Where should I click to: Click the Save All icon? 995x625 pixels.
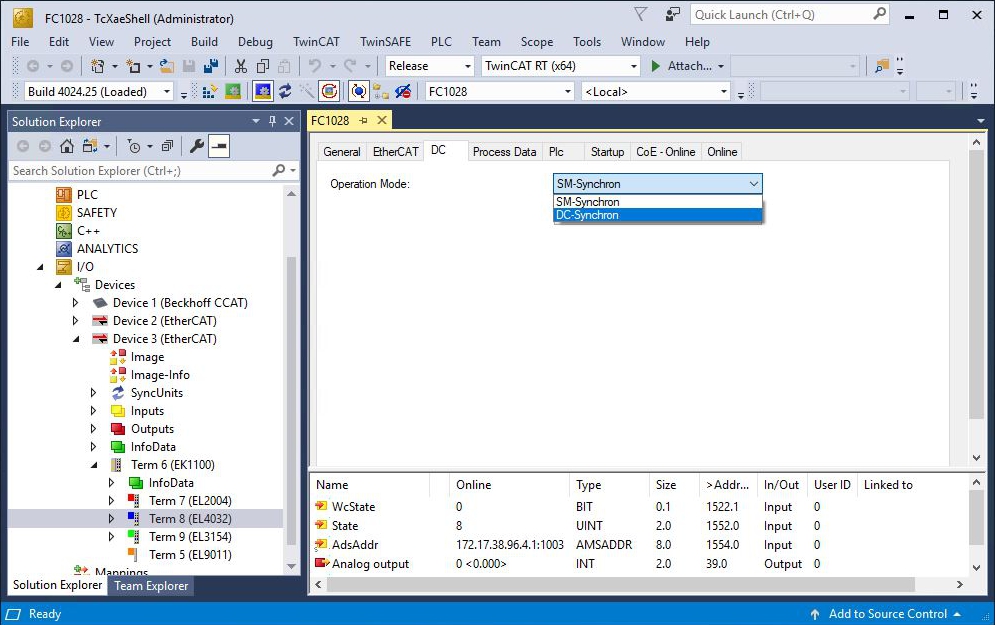point(211,66)
